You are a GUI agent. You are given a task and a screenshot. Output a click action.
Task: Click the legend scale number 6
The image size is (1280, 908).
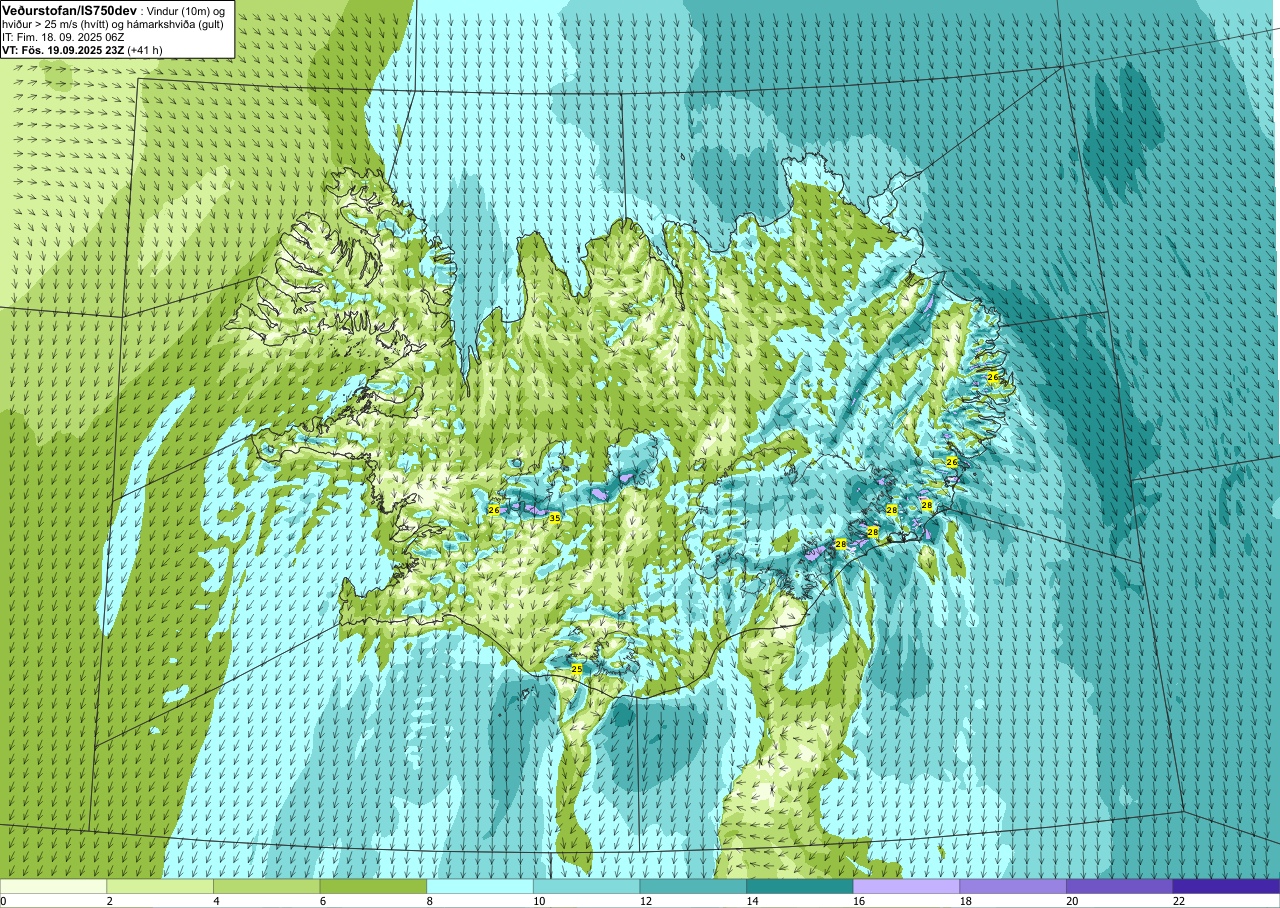(323, 901)
